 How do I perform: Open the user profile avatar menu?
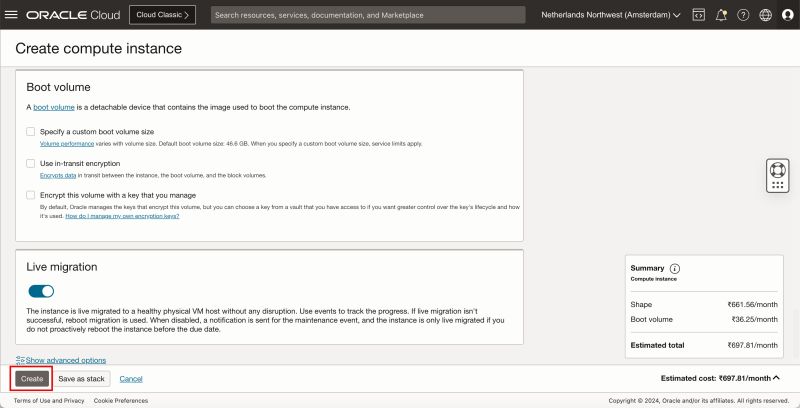tap(787, 15)
